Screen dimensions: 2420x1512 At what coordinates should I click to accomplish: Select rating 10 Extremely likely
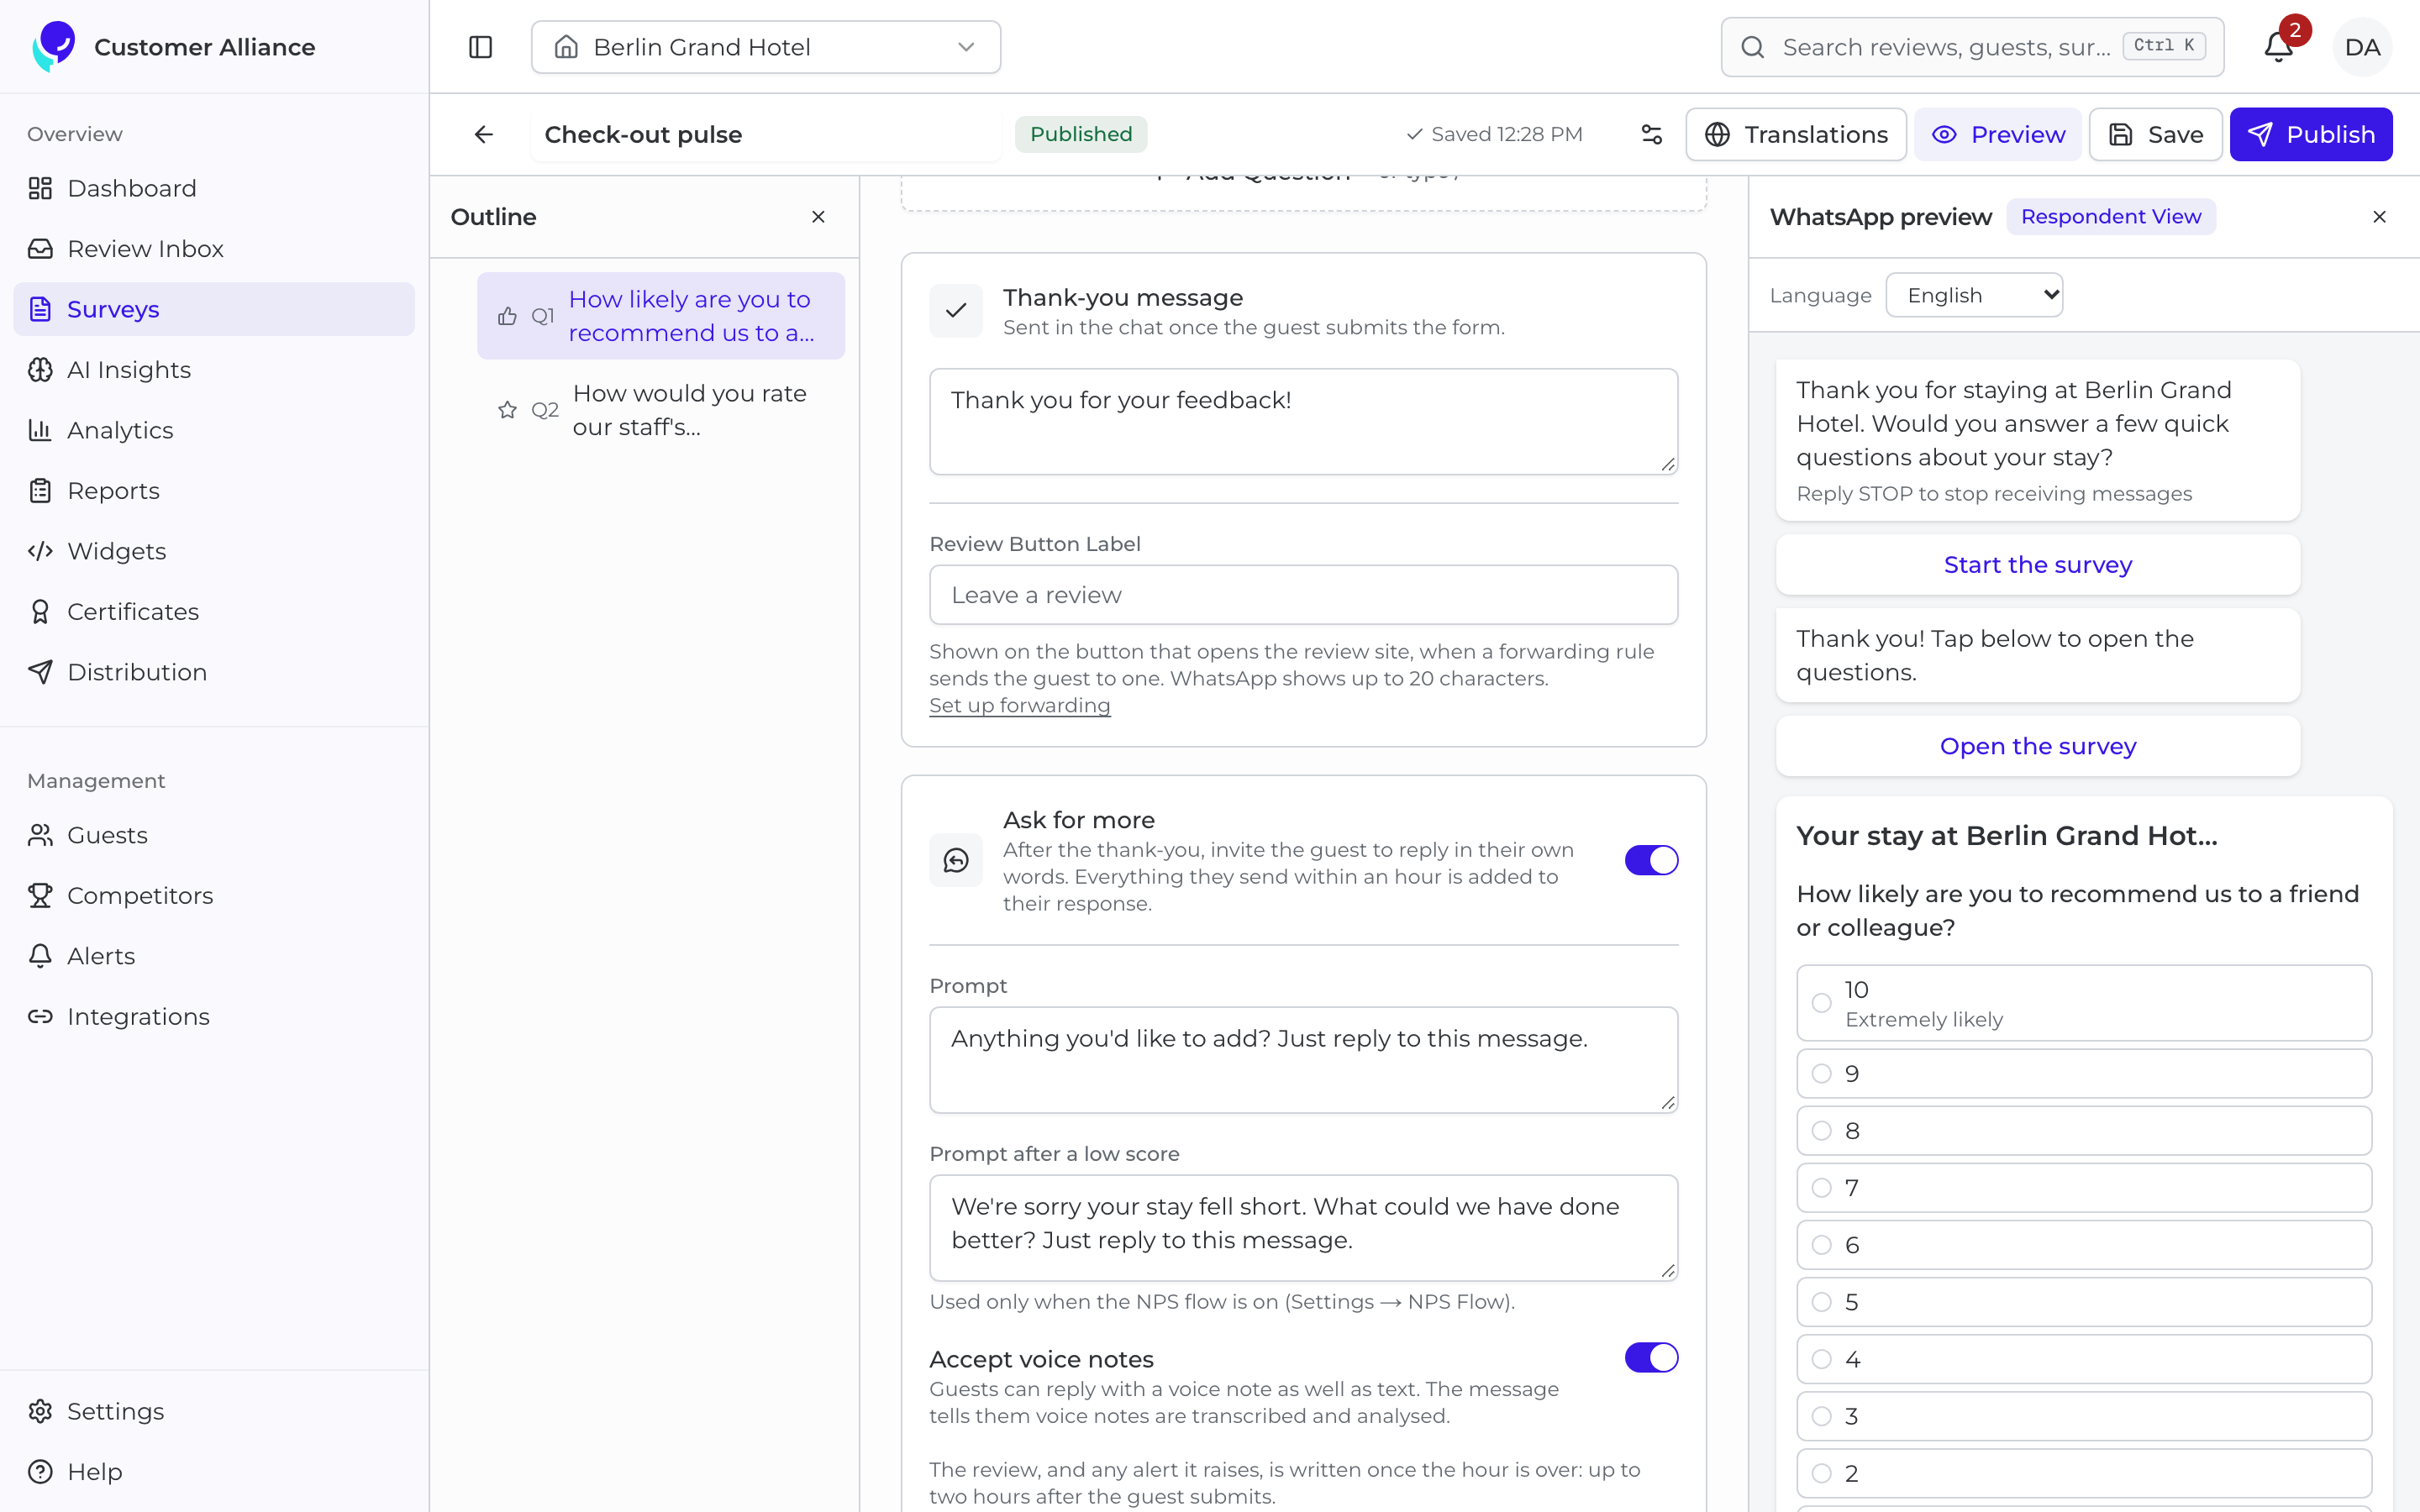click(x=2084, y=1003)
